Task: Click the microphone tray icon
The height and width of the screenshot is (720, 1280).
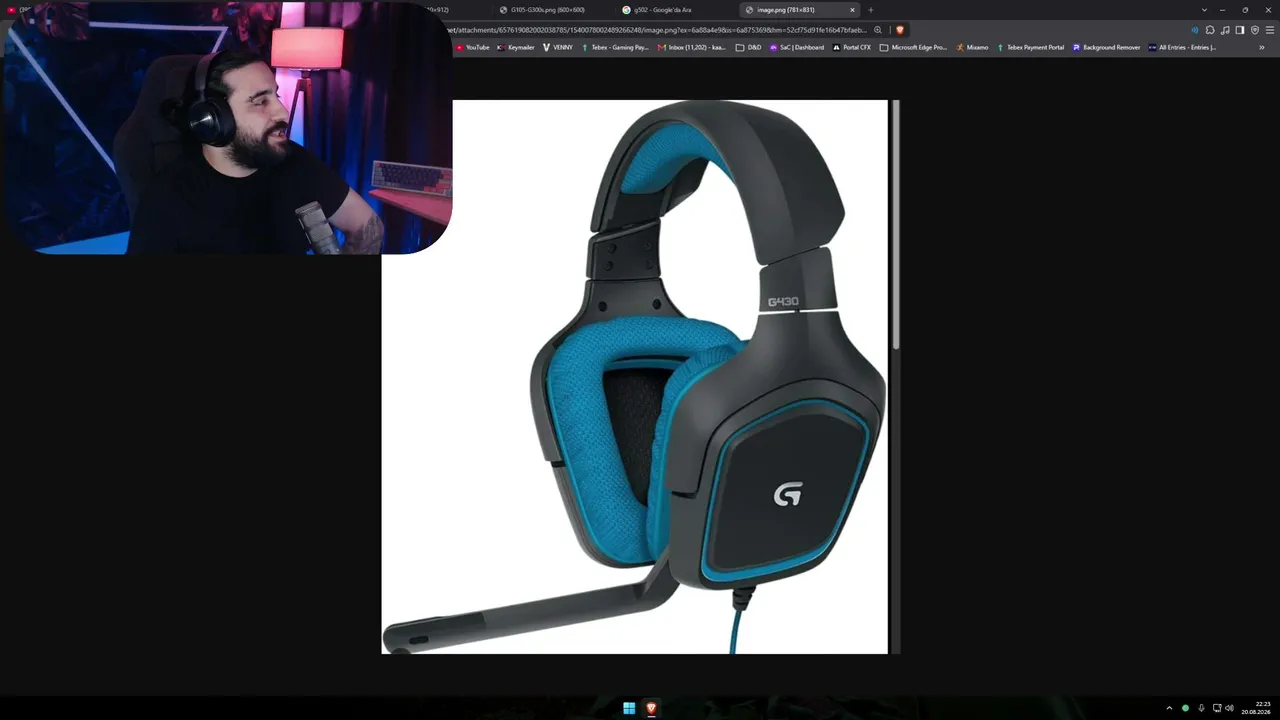Action: 1201,708
